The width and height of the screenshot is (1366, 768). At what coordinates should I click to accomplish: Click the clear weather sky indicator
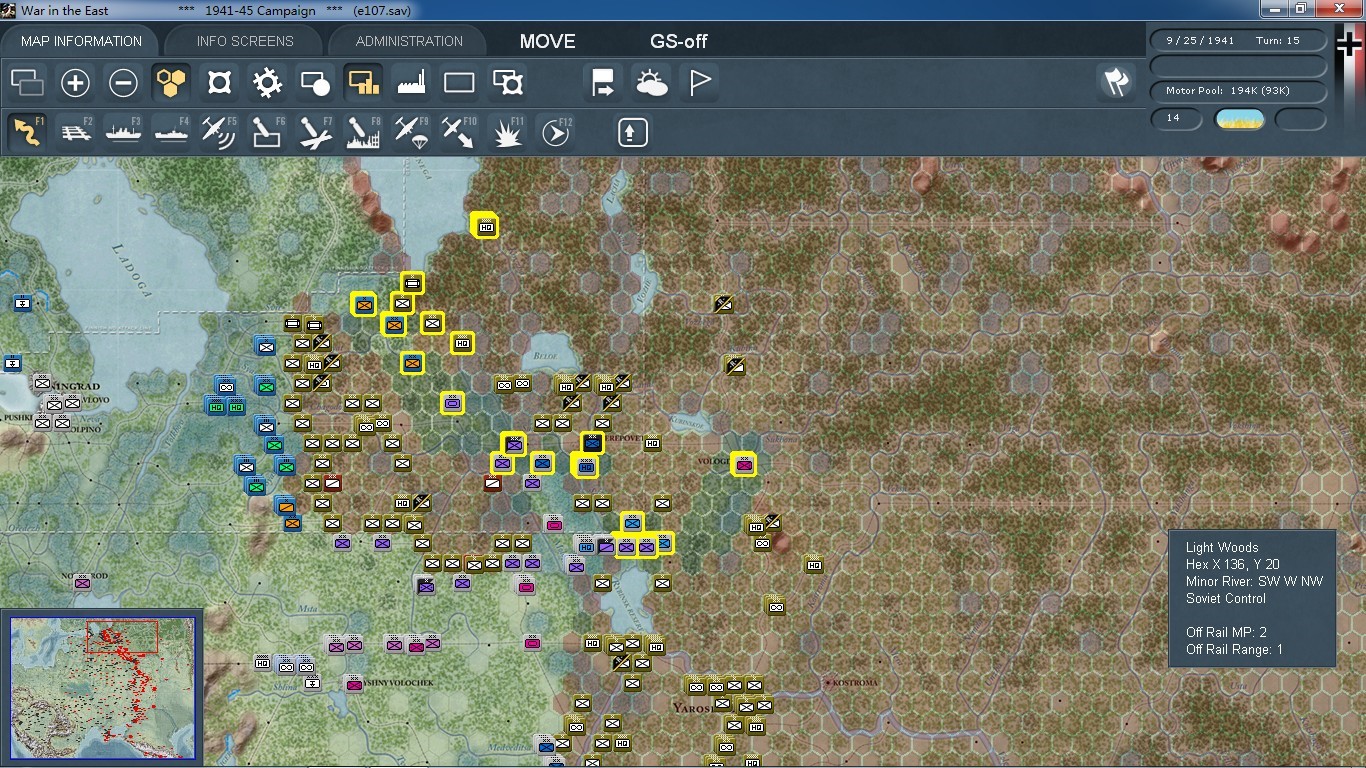coord(1239,119)
